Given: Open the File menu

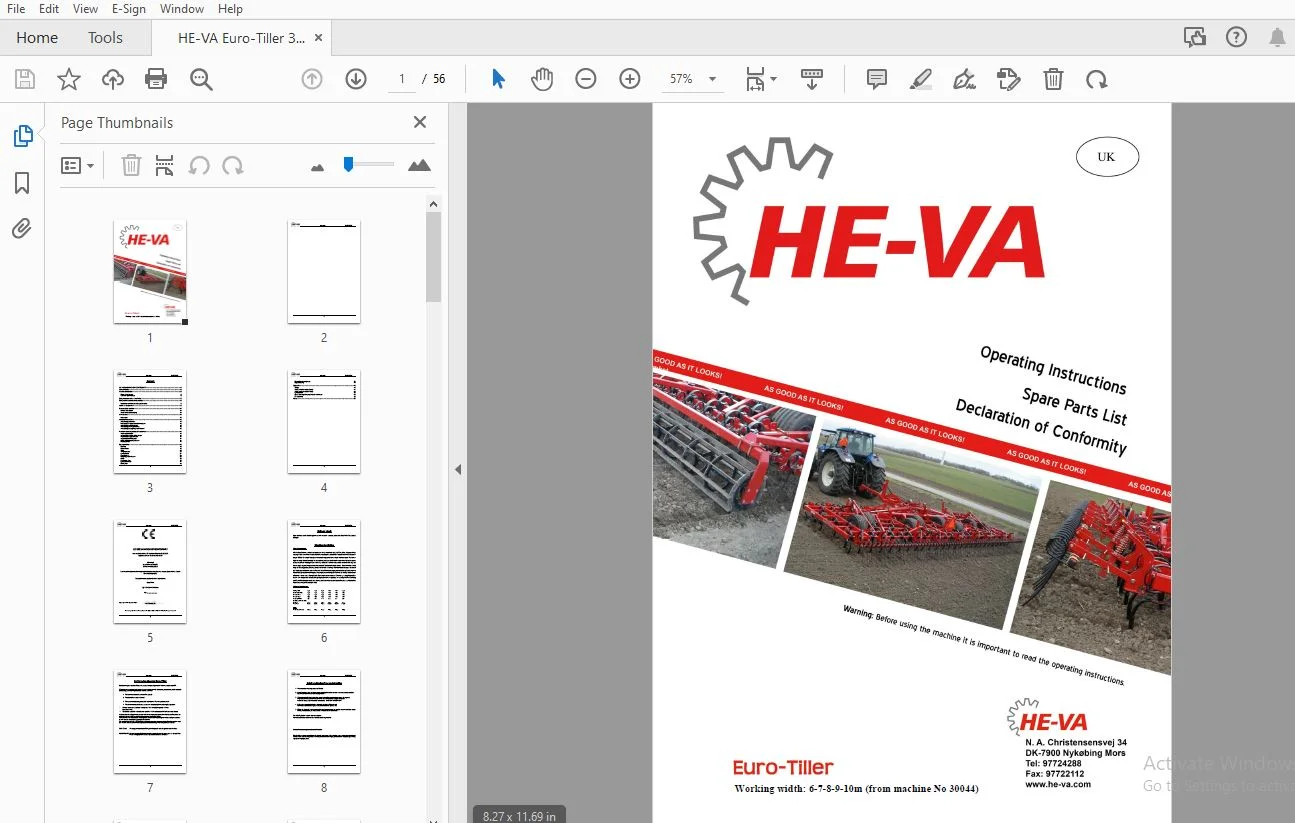Looking at the screenshot, I should (x=16, y=9).
